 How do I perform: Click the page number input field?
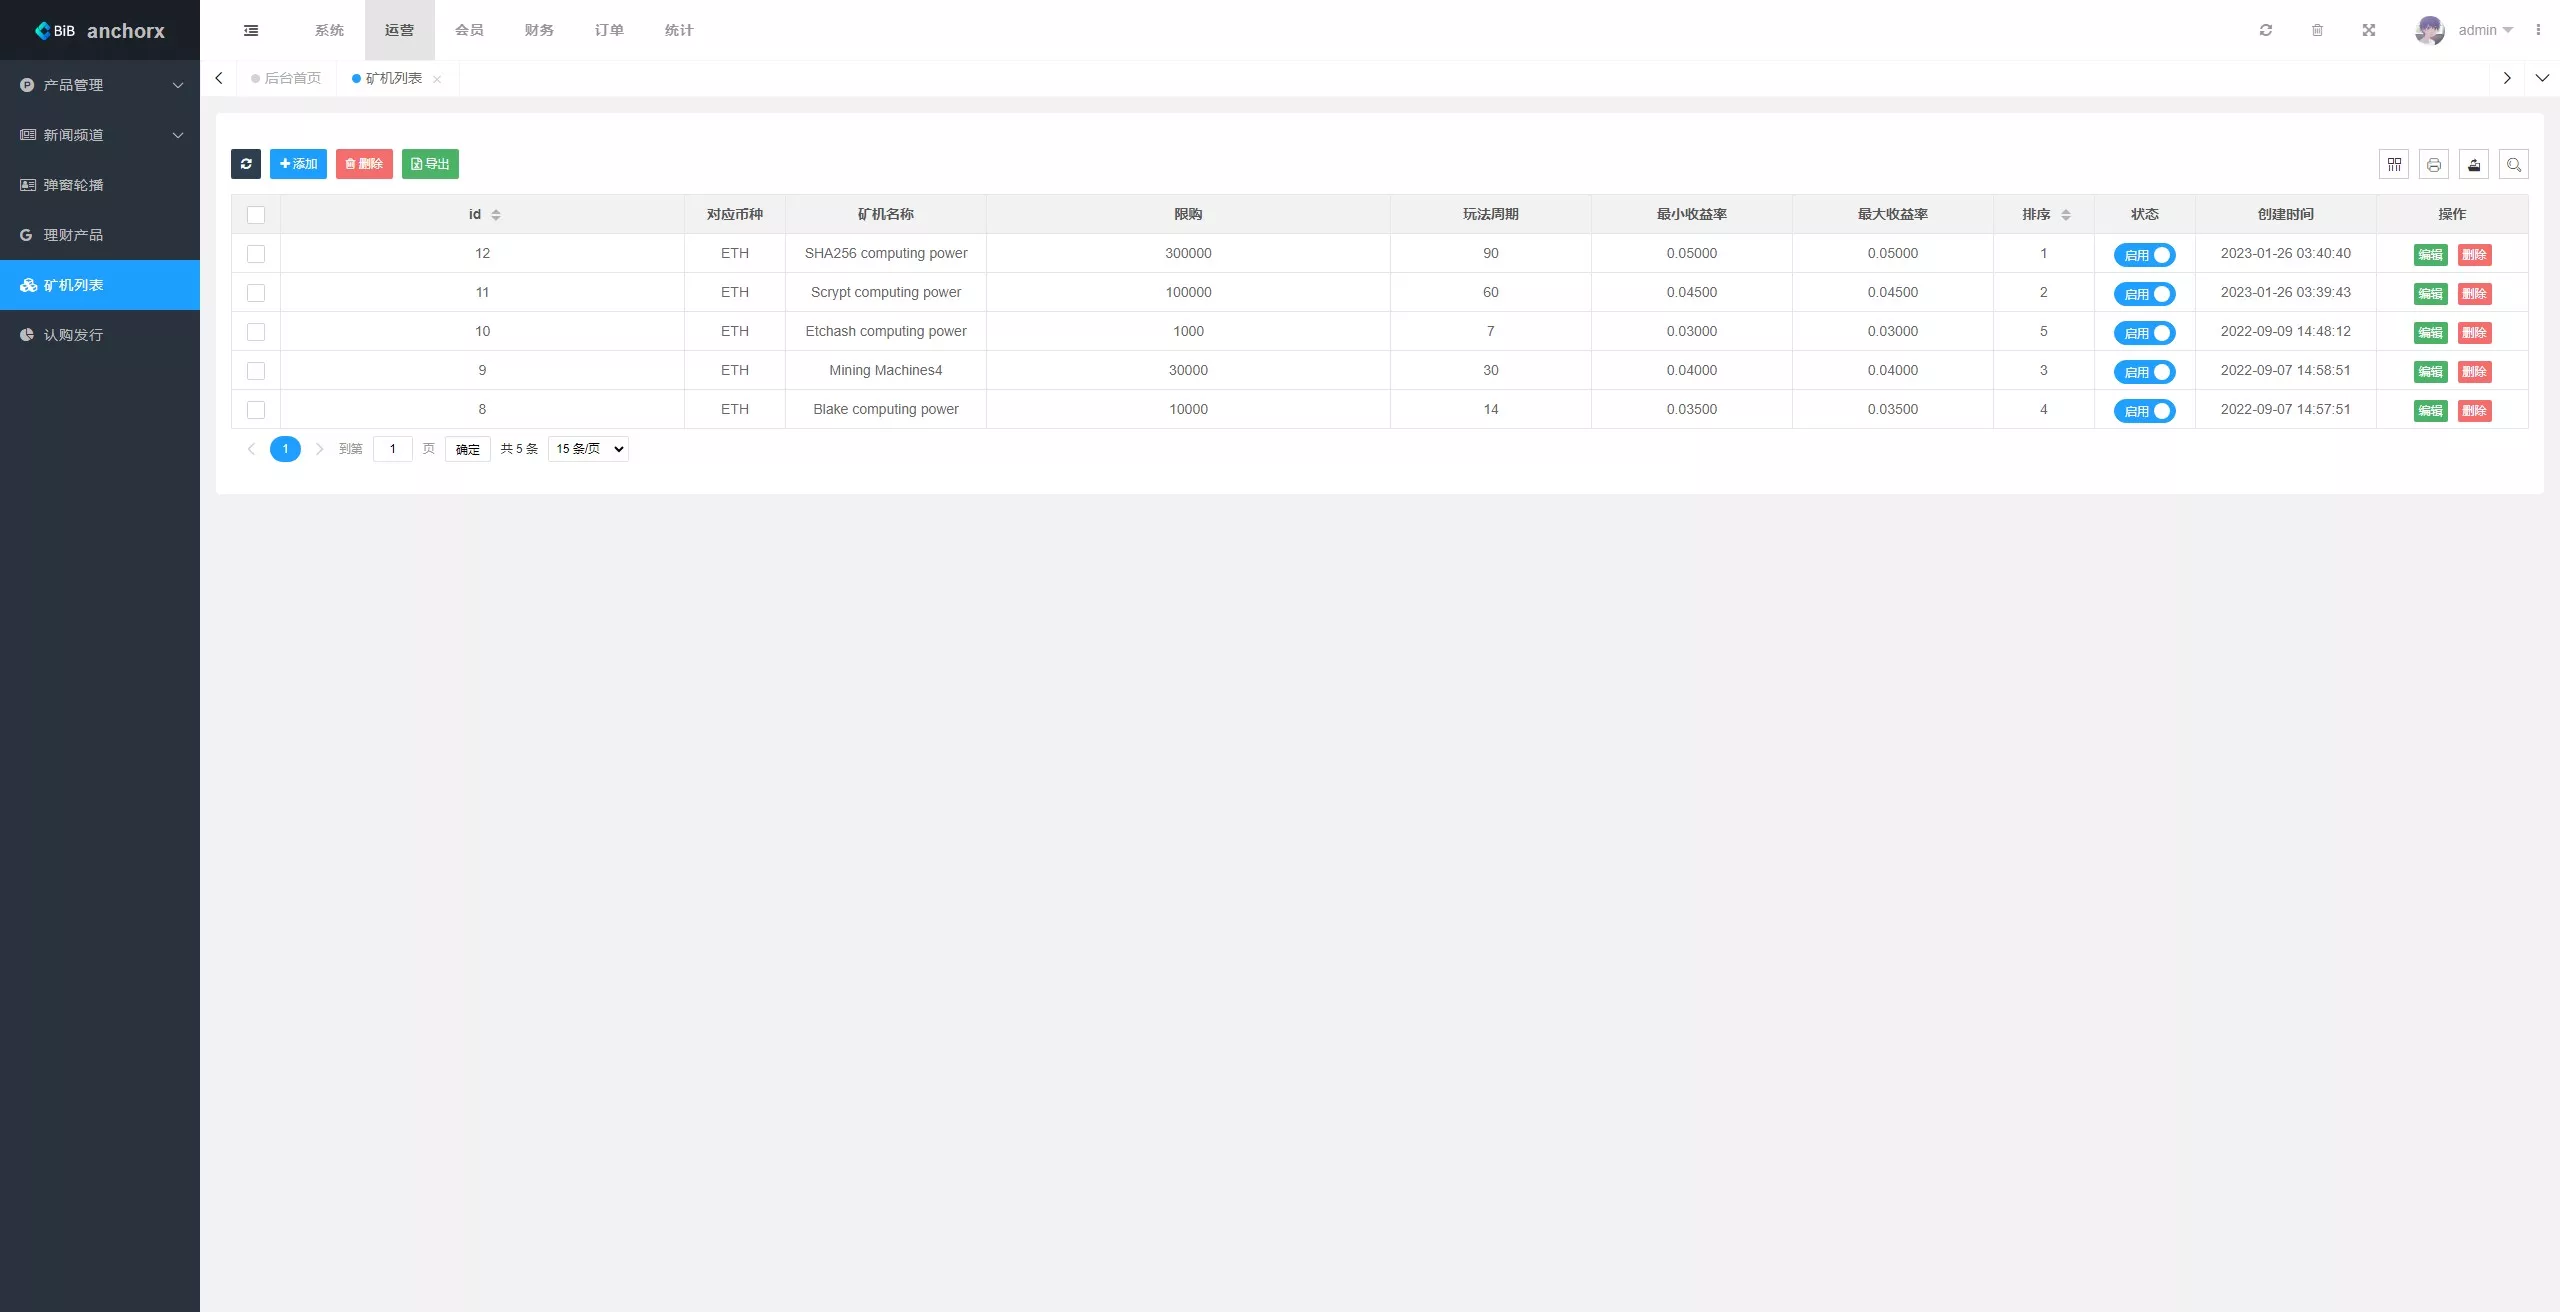click(393, 449)
